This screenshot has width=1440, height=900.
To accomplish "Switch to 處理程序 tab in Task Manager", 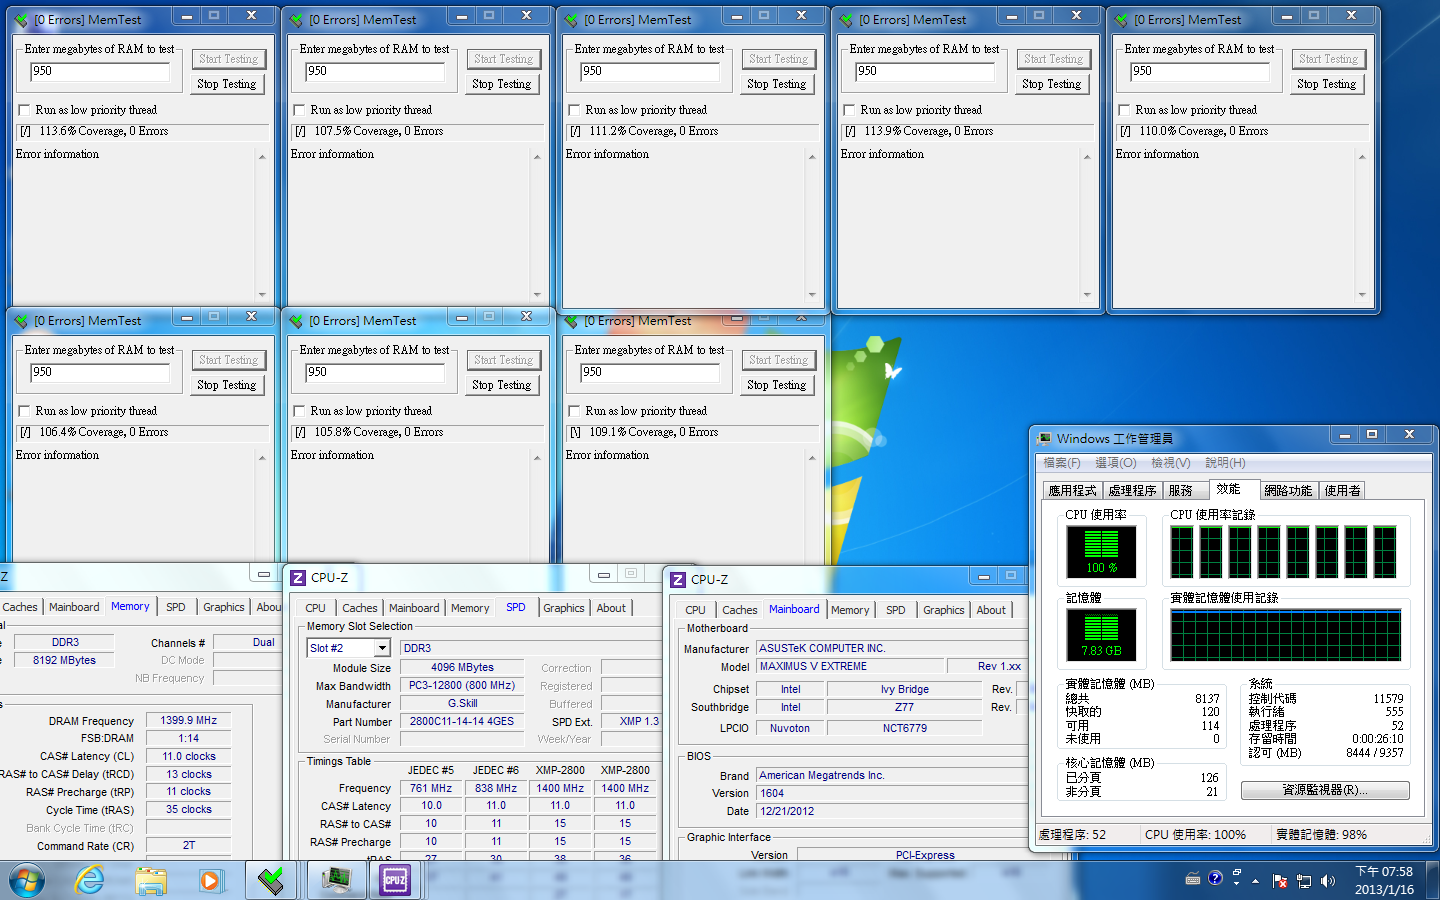I will coord(1132,490).
